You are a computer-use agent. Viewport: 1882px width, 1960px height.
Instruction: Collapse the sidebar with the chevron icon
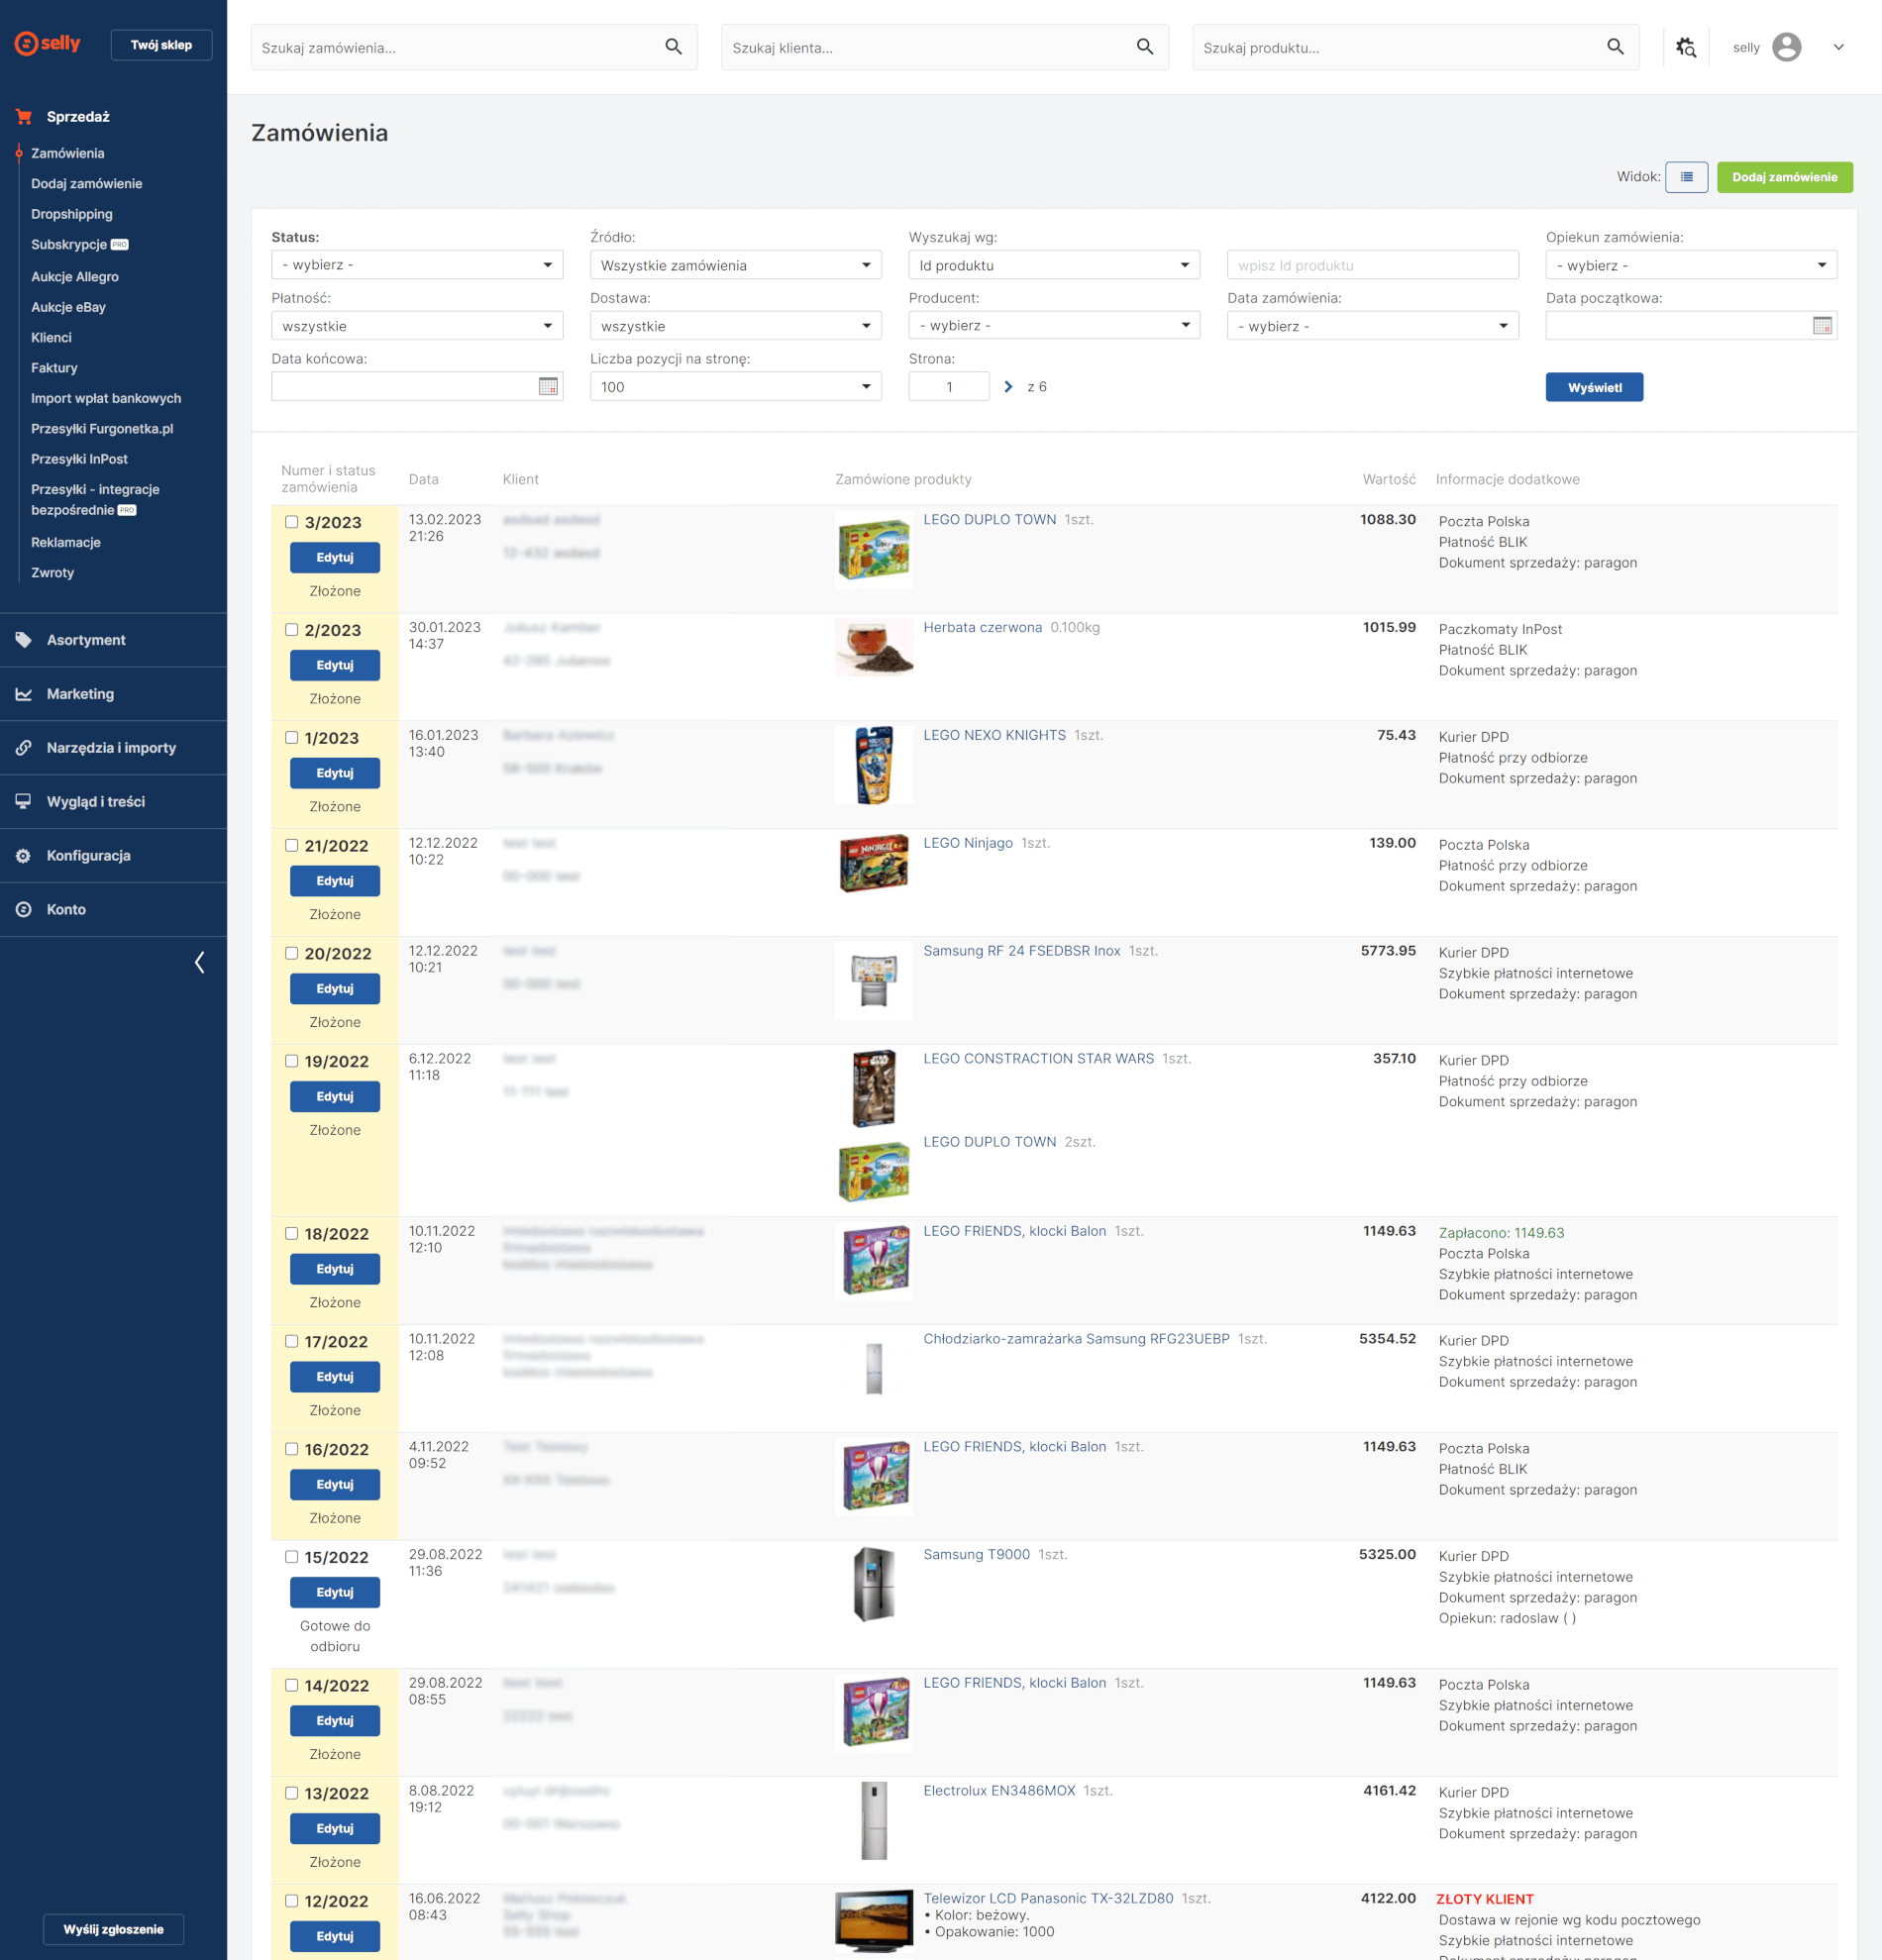pyautogui.click(x=199, y=962)
